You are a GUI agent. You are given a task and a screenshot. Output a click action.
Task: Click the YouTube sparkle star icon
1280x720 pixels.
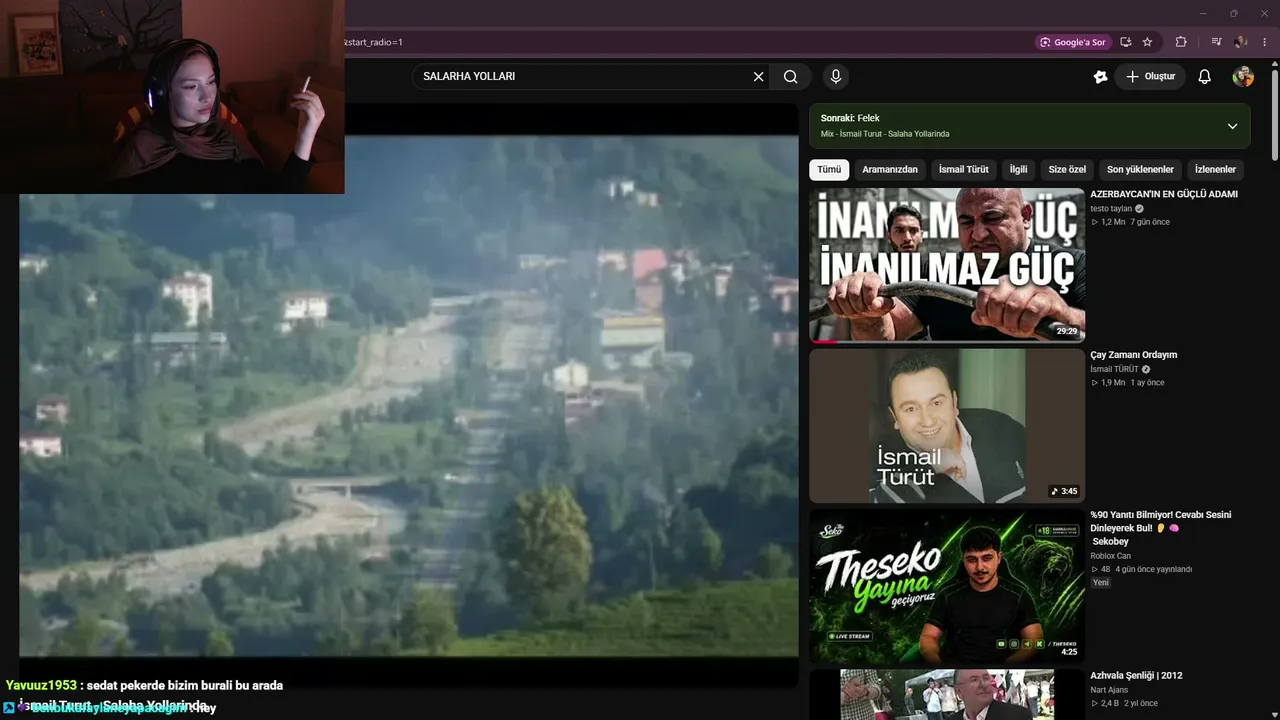[1101, 76]
